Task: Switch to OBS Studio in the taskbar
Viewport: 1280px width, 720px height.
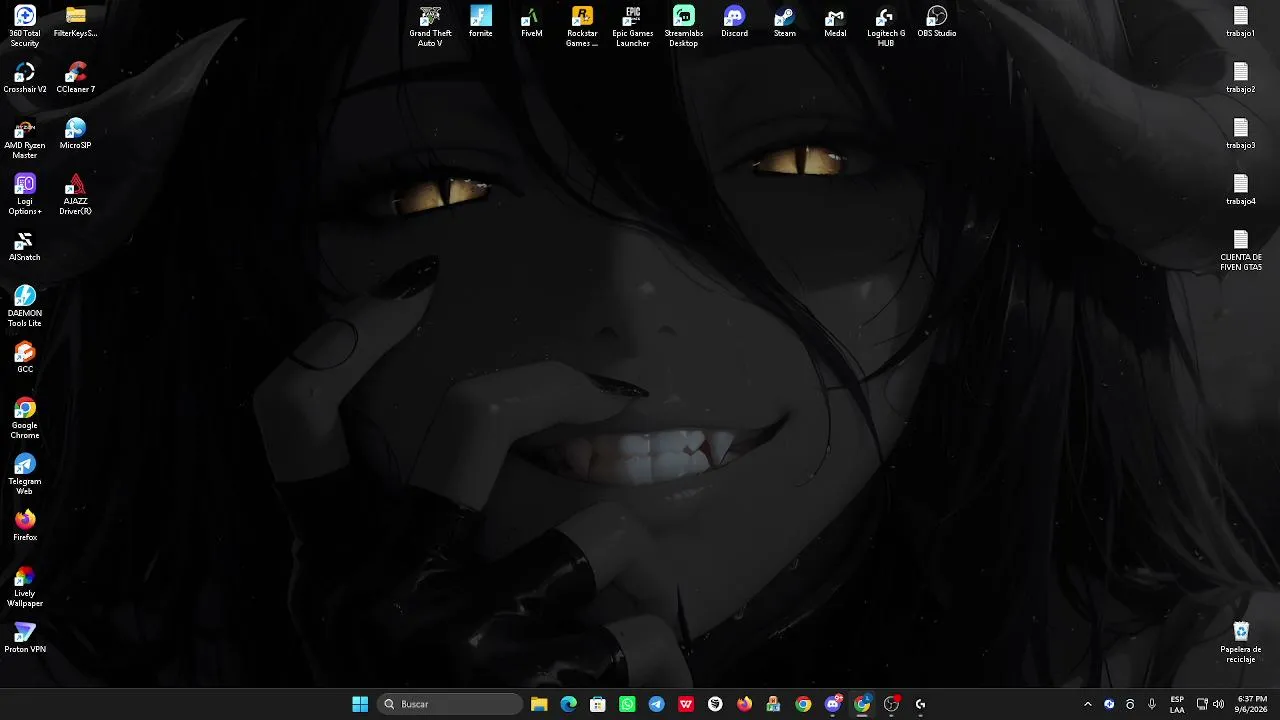Action: pyautogui.click(x=891, y=704)
